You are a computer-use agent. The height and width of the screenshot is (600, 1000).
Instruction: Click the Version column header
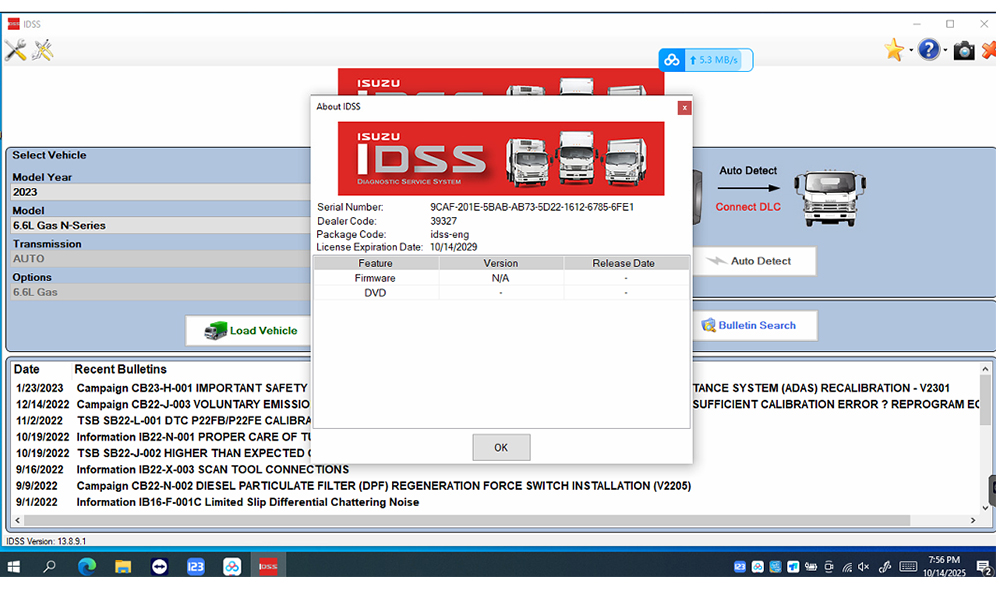pyautogui.click(x=501, y=263)
